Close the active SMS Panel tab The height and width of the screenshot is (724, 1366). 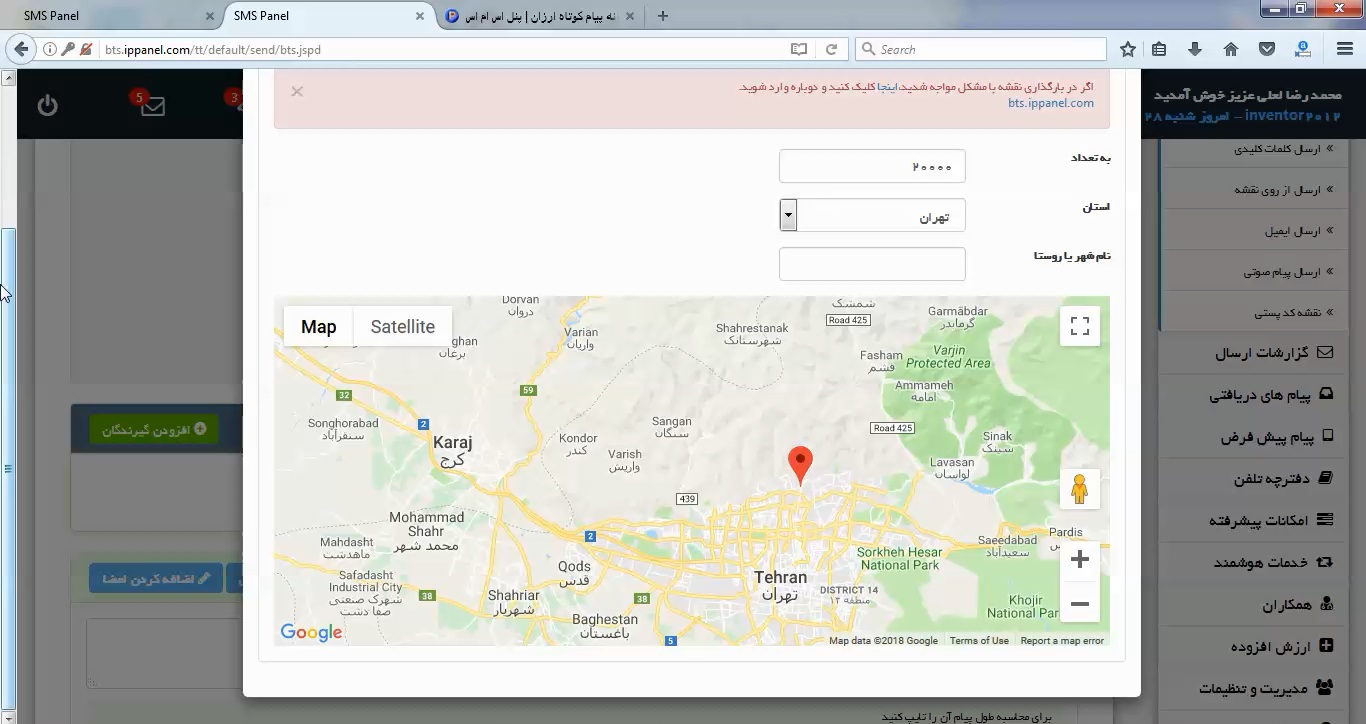(x=419, y=16)
